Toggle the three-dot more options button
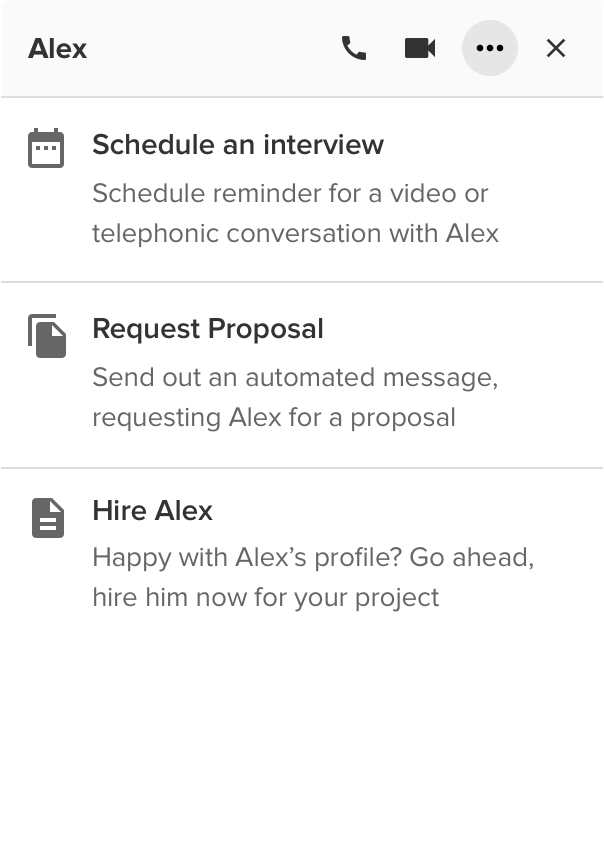Screen dimensions: 604x852 click(489, 48)
